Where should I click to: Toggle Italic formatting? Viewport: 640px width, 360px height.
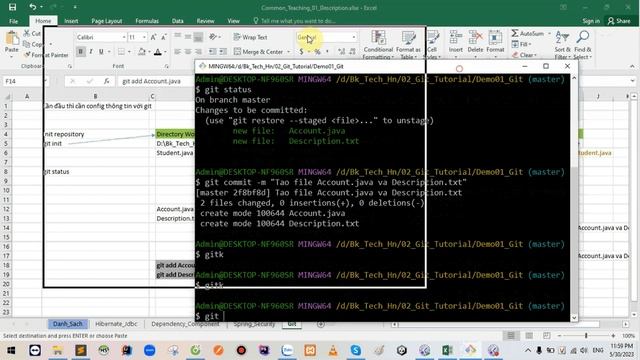(x=91, y=51)
